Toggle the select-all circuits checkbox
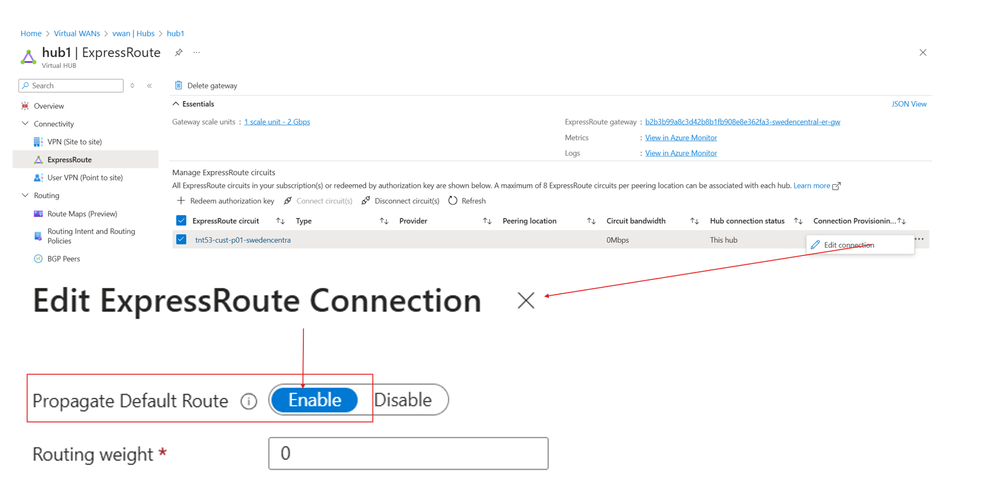Viewport: 999px width, 500px height. tap(181, 220)
